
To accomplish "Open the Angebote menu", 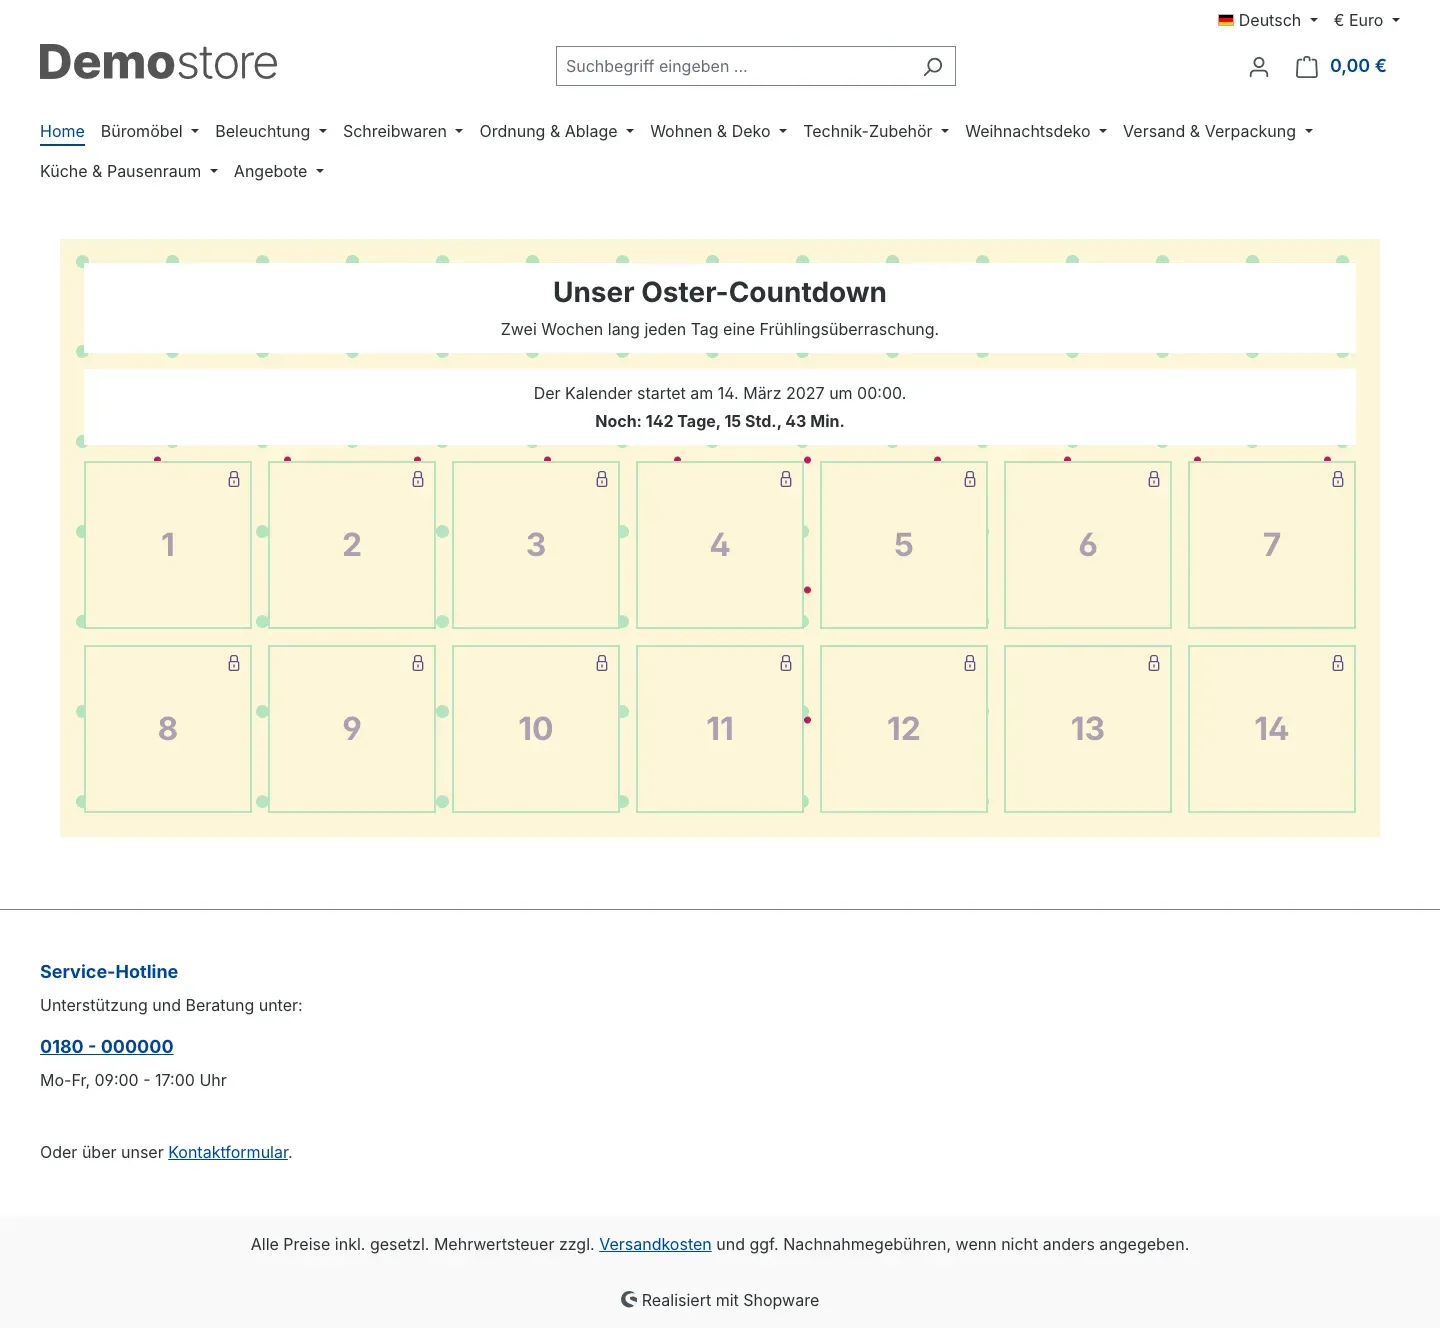I will point(279,171).
